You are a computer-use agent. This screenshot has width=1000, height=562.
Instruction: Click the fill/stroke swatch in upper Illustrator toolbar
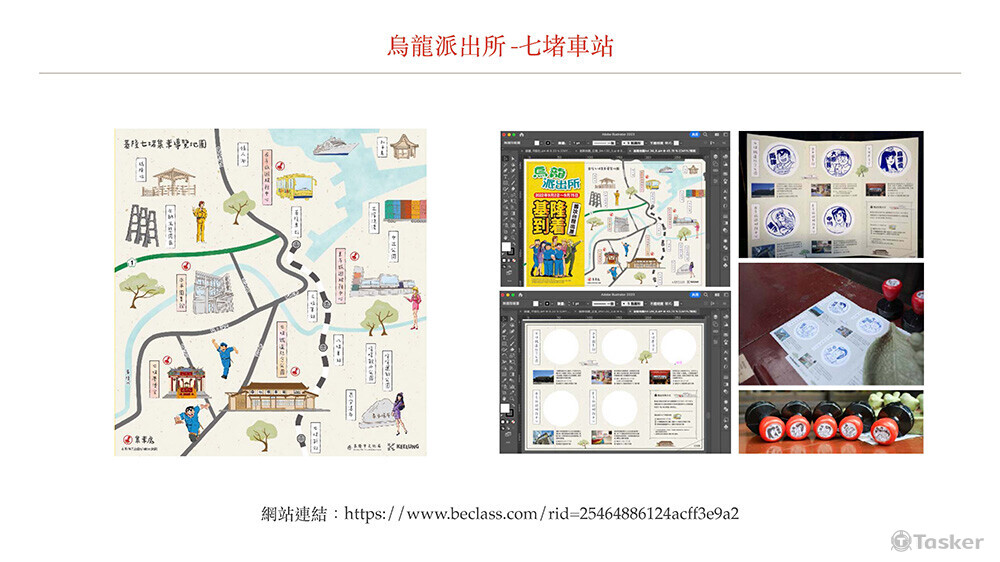click(x=508, y=246)
